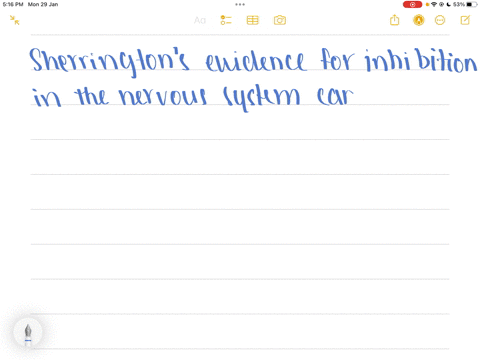
Task: Open the Aa text format options
Action: pos(200,20)
